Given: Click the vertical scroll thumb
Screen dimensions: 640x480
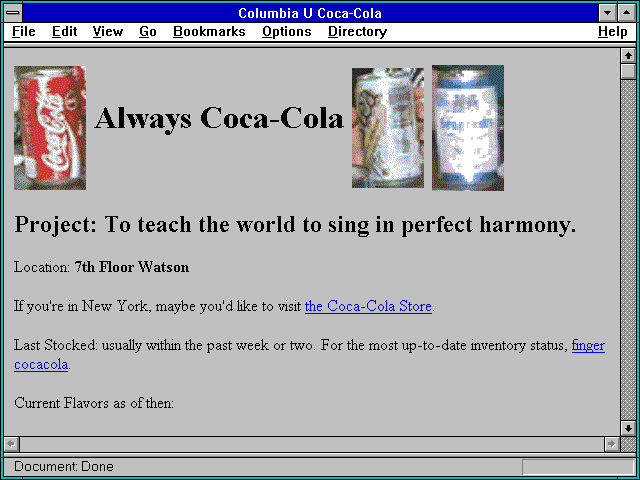Looking at the screenshot, I should click(628, 71).
